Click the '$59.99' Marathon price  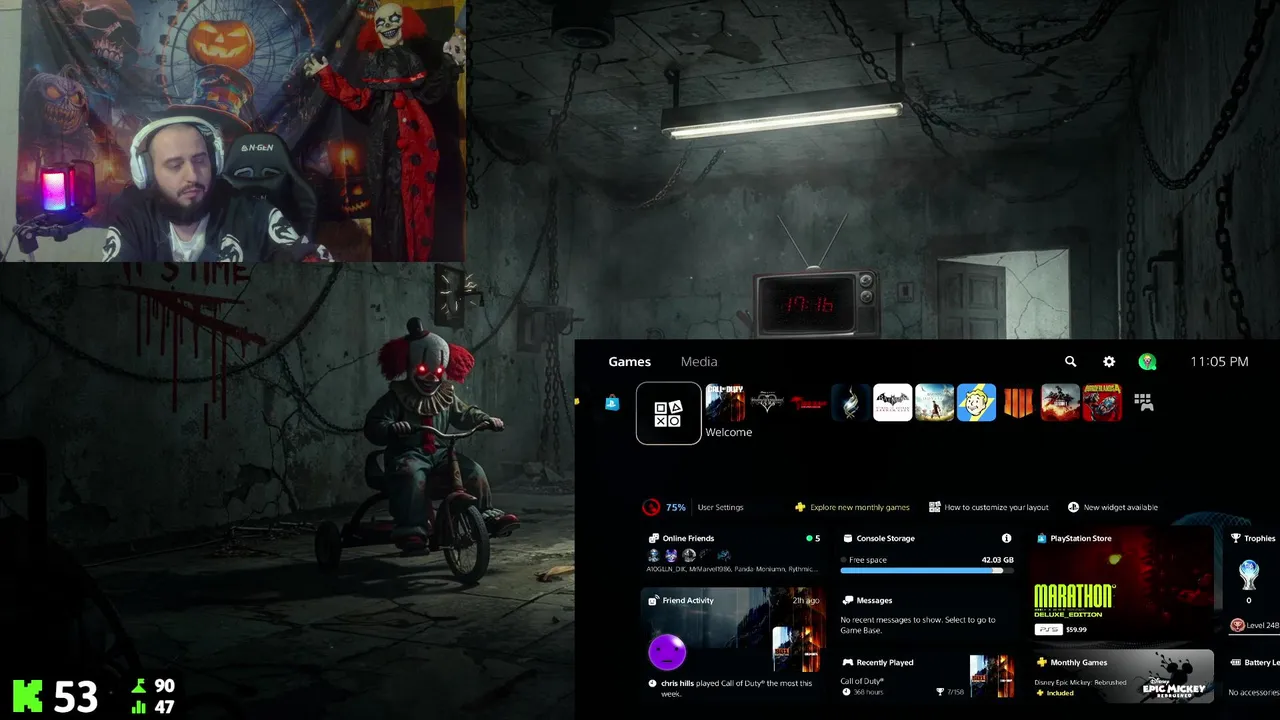(1076, 630)
